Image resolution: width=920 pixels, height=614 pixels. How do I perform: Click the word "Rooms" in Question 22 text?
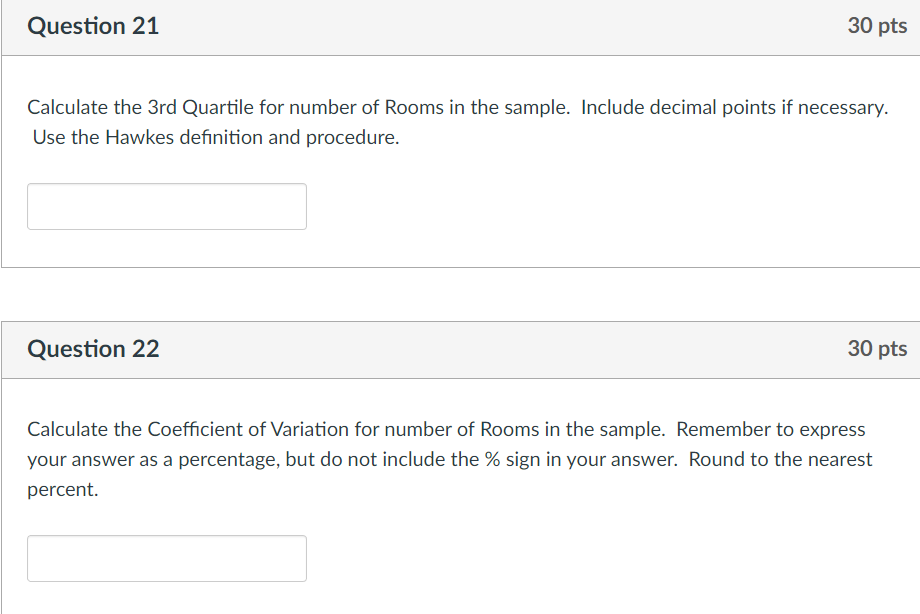pyautogui.click(x=510, y=429)
